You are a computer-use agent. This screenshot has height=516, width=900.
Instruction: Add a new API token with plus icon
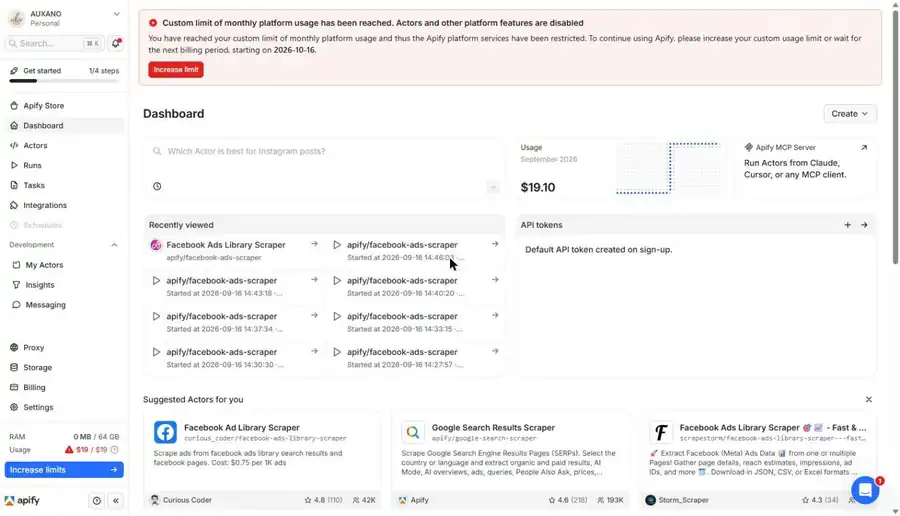point(848,225)
